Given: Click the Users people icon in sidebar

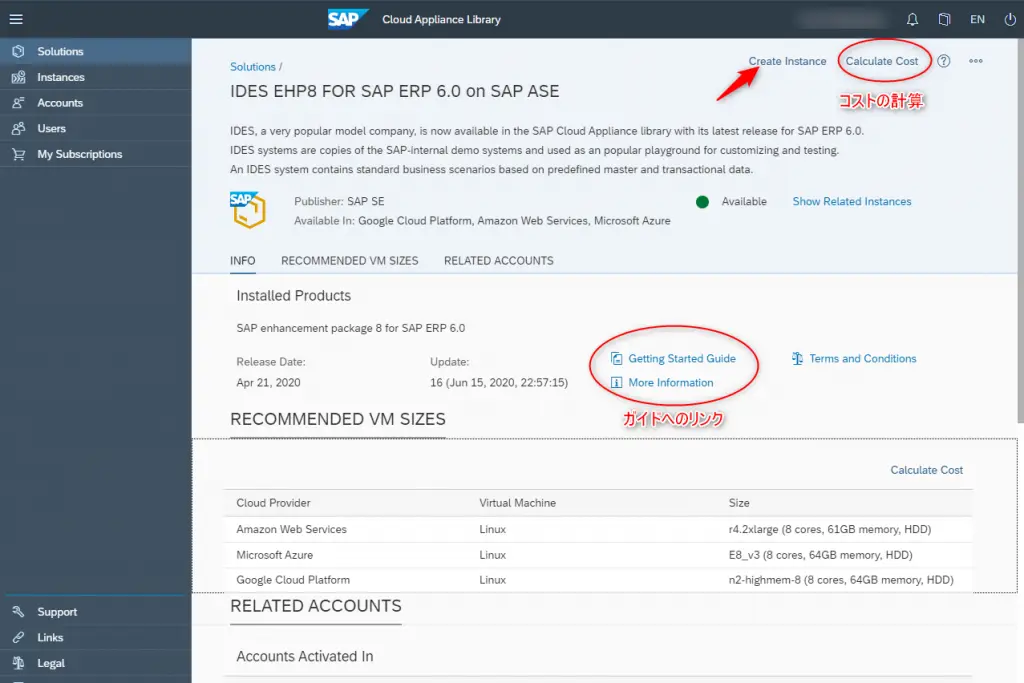Looking at the screenshot, I should pos(18,128).
